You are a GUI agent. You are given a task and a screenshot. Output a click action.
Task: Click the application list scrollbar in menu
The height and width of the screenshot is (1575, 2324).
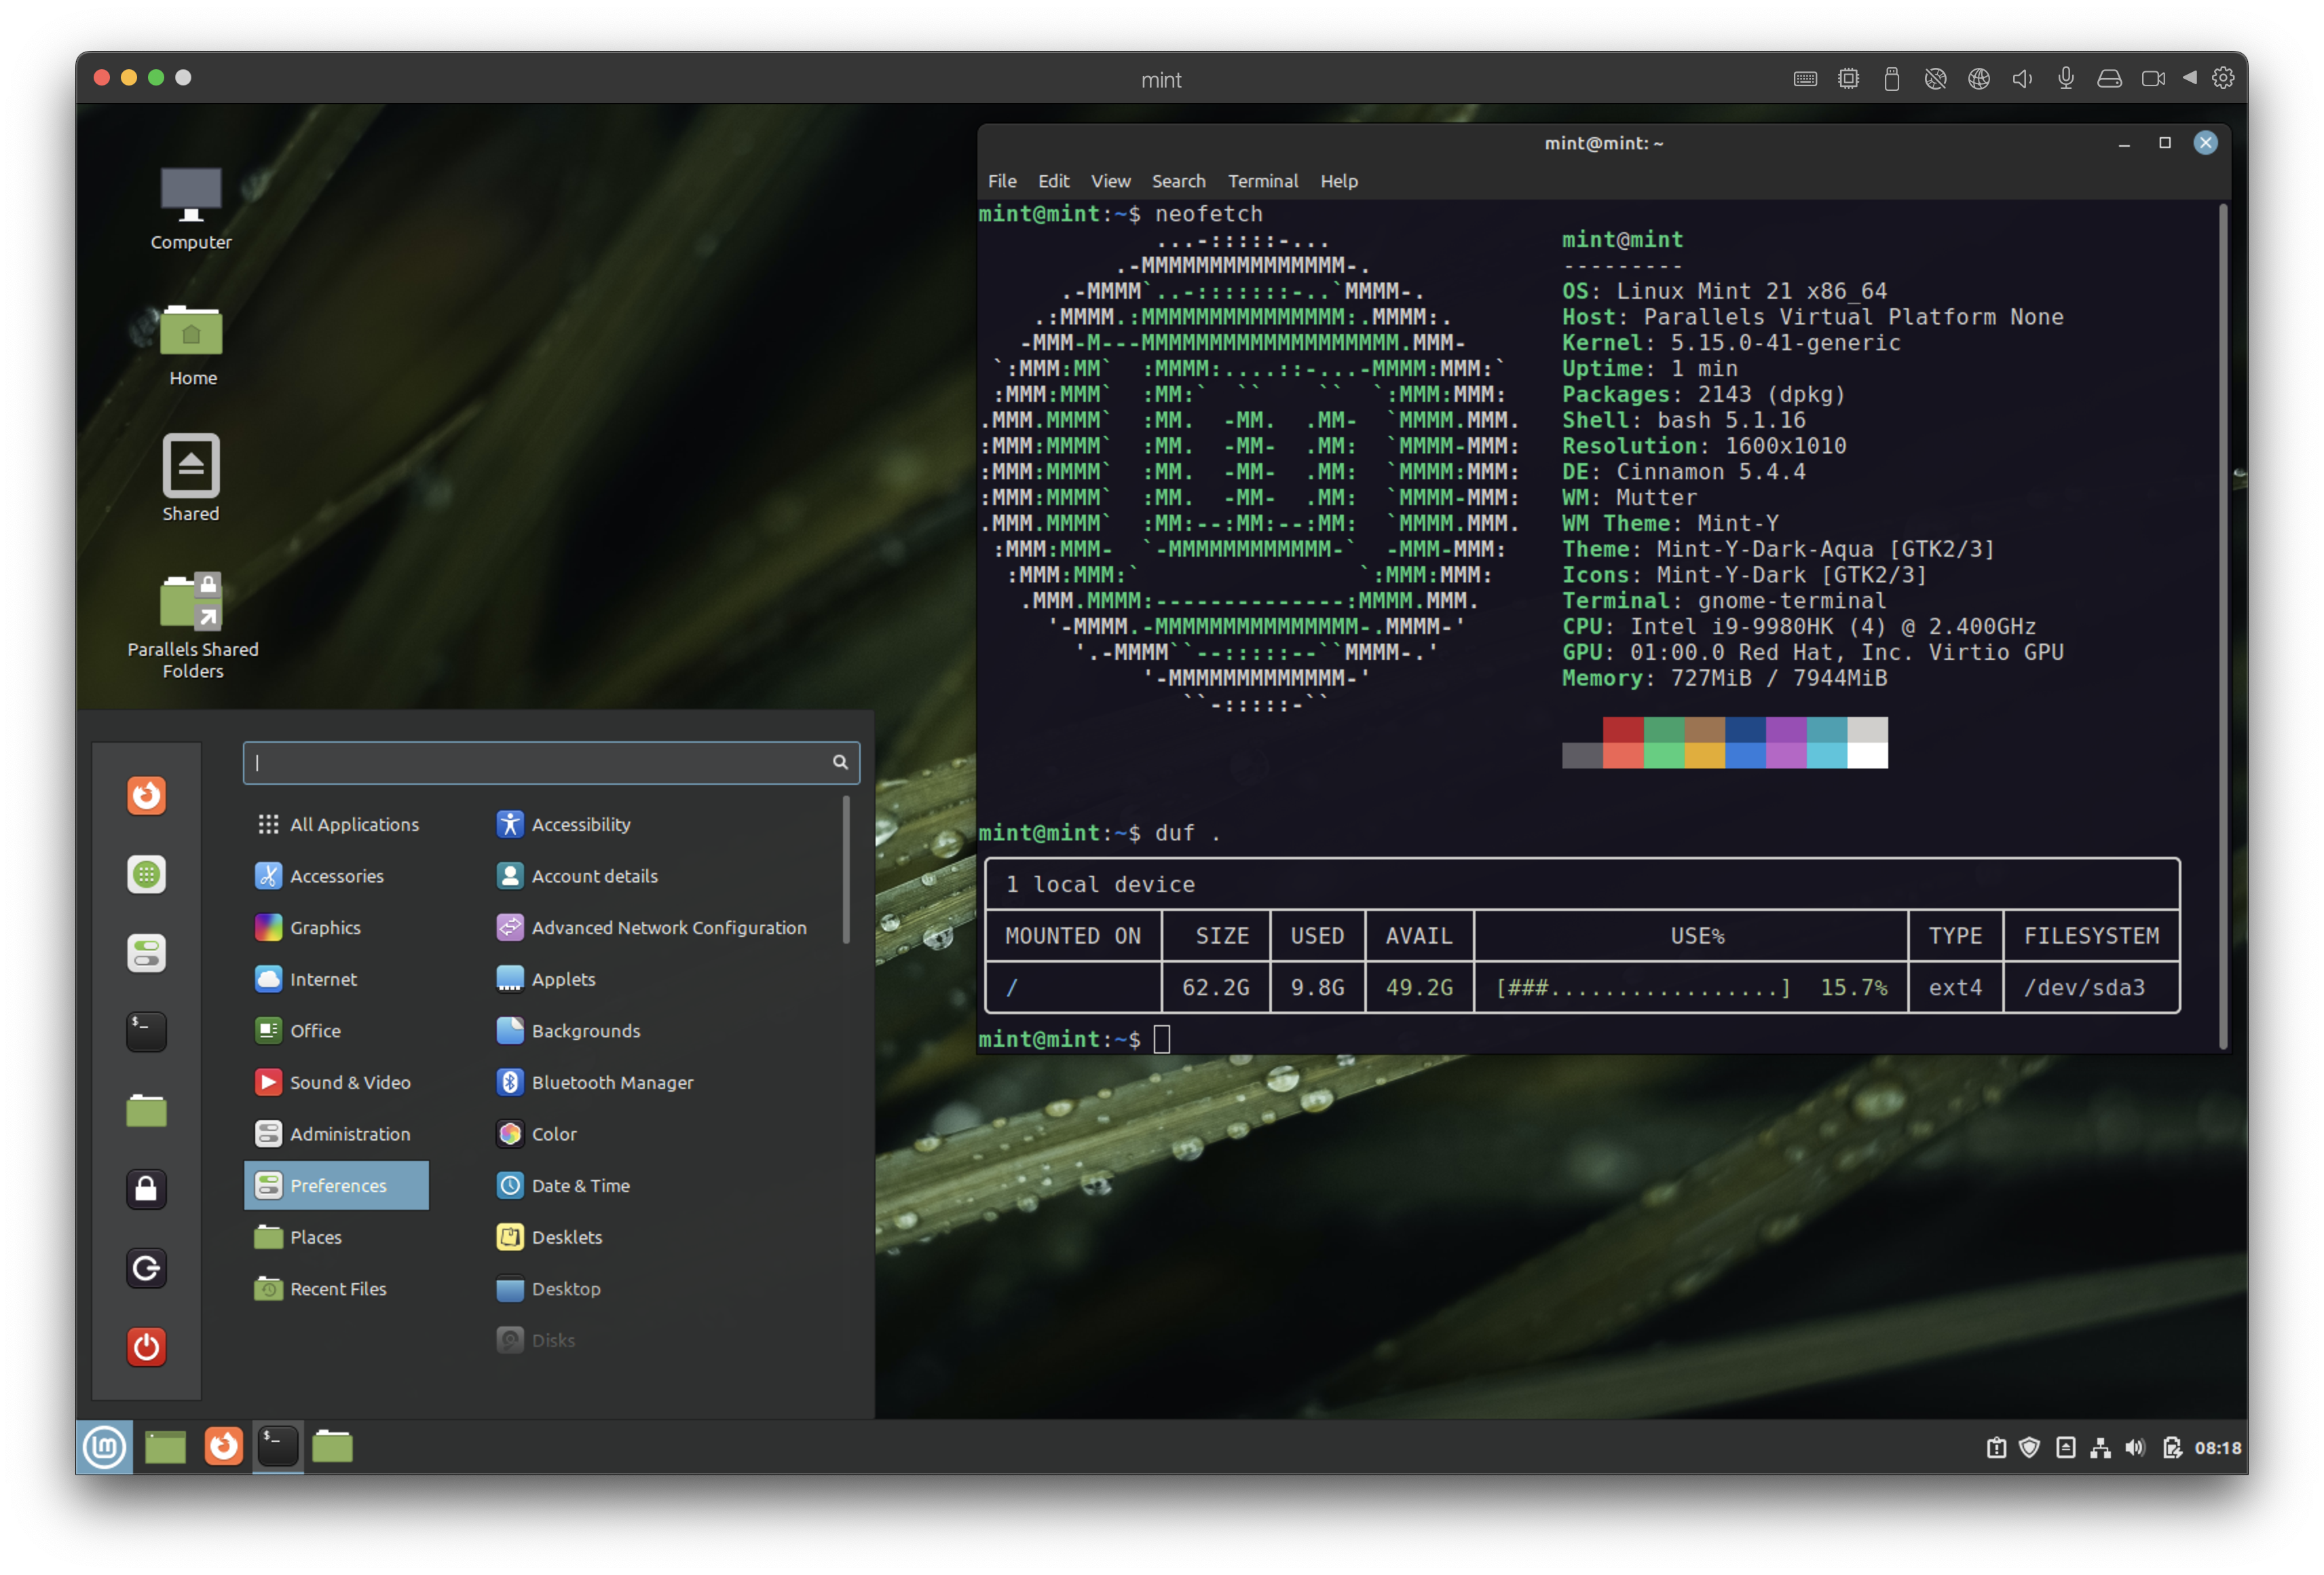point(846,870)
